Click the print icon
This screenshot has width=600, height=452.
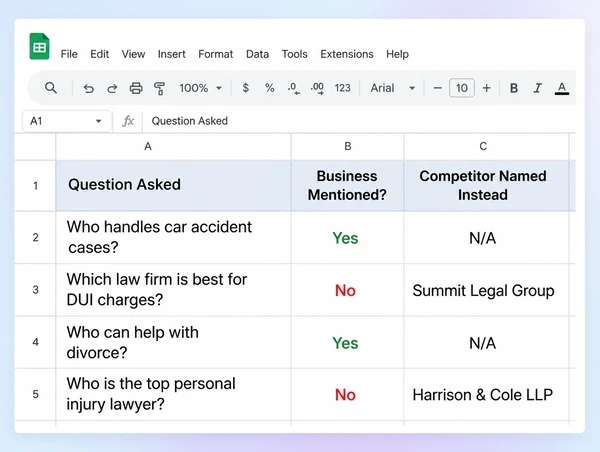point(136,88)
